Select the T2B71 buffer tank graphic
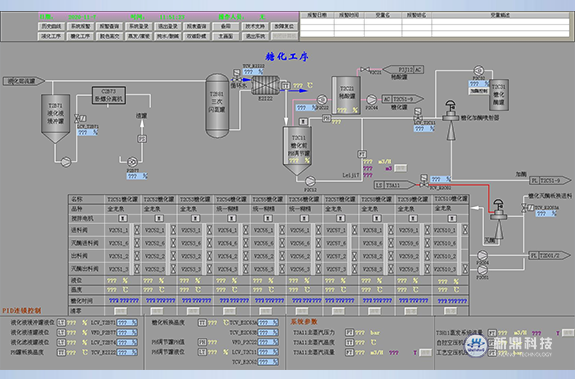 (55, 118)
